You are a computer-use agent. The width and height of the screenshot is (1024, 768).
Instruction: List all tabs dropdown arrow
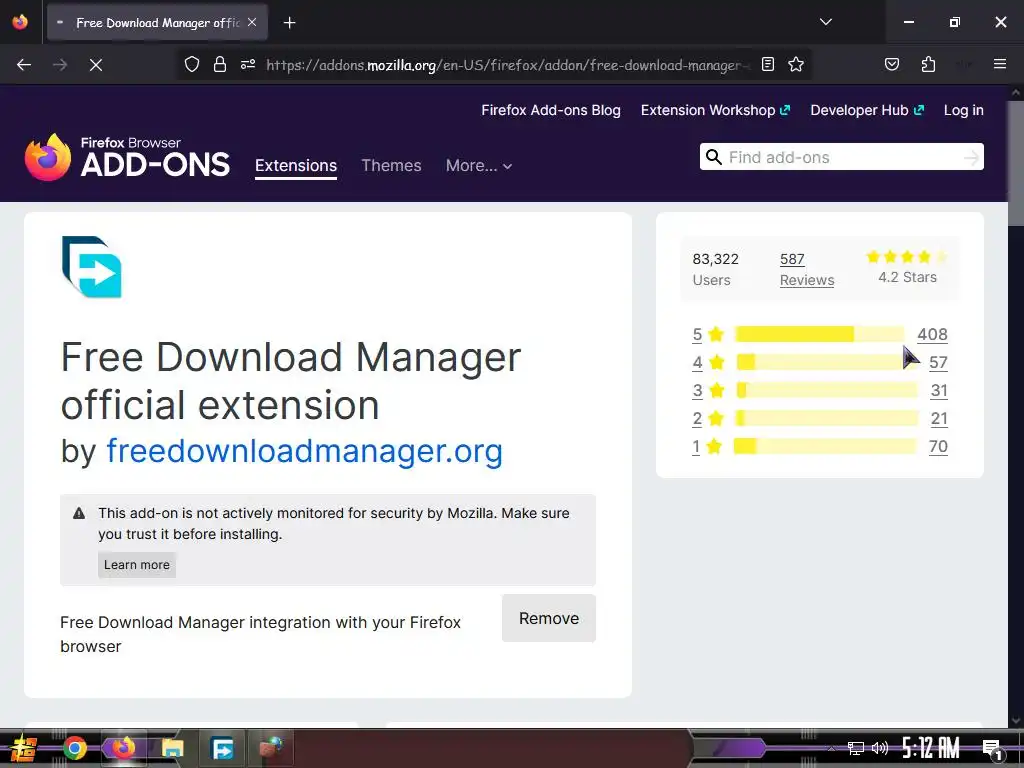coord(825,22)
